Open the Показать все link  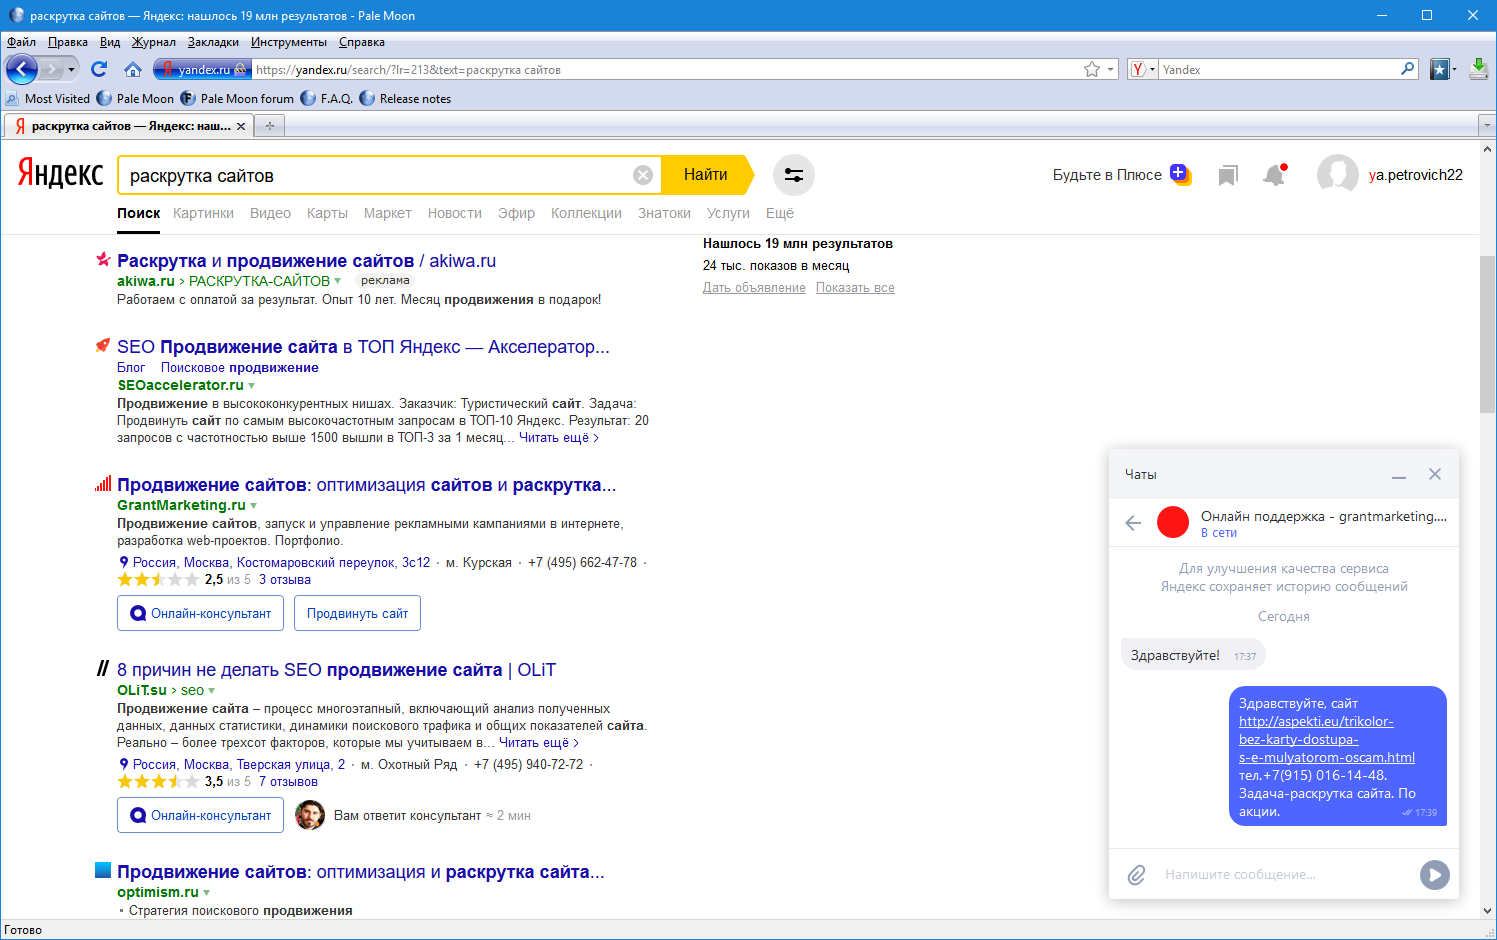click(855, 288)
